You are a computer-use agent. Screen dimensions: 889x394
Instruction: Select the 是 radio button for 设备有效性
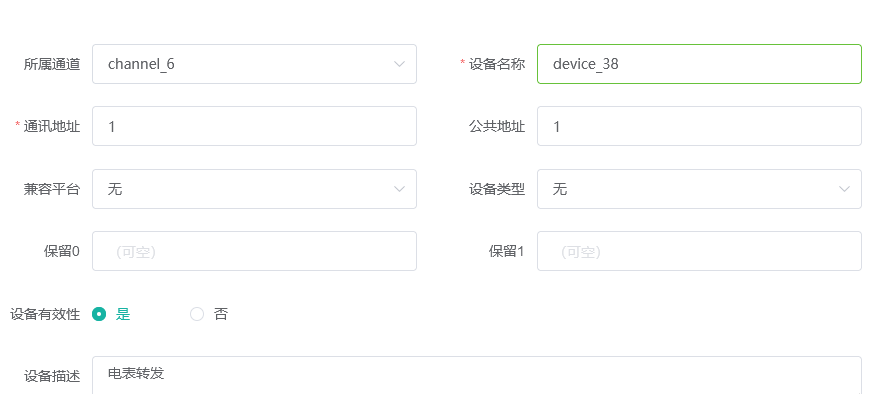point(99,314)
